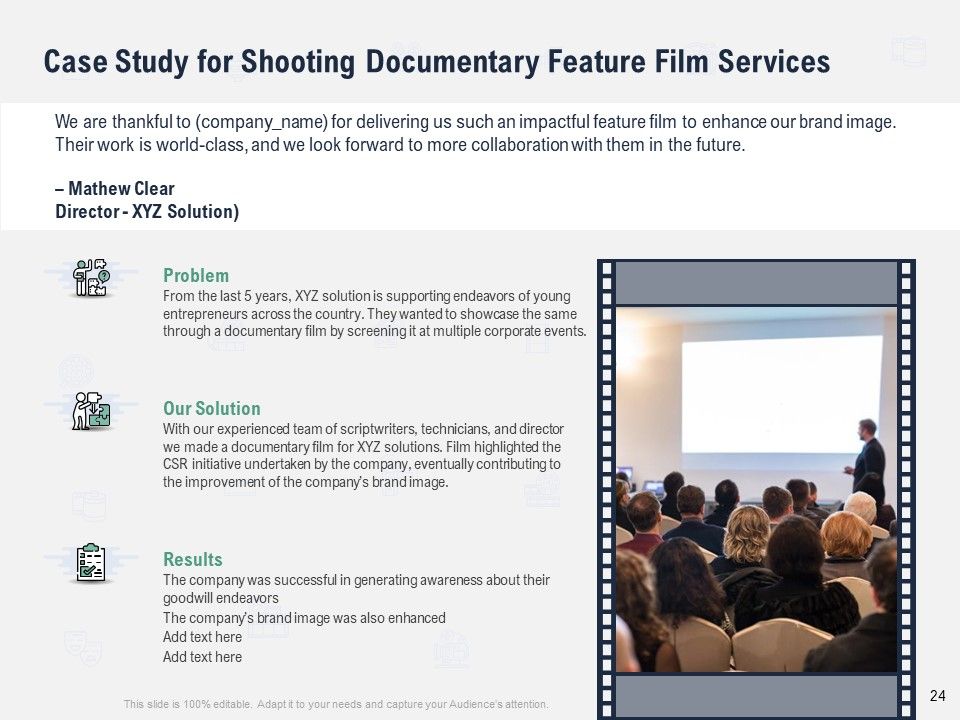The width and height of the screenshot is (960, 720).
Task: Click the slide number 24
Action: (x=937, y=696)
